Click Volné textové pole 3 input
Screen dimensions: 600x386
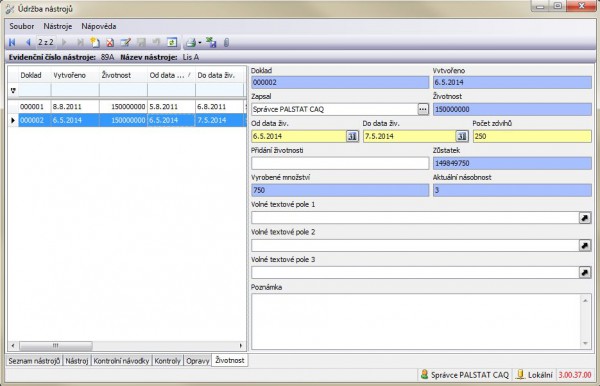[x=415, y=272]
